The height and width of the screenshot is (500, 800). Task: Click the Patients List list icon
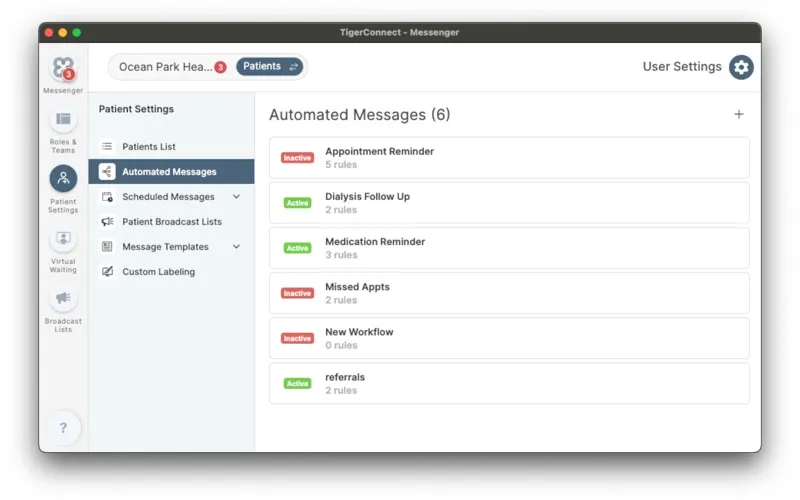coord(107,146)
